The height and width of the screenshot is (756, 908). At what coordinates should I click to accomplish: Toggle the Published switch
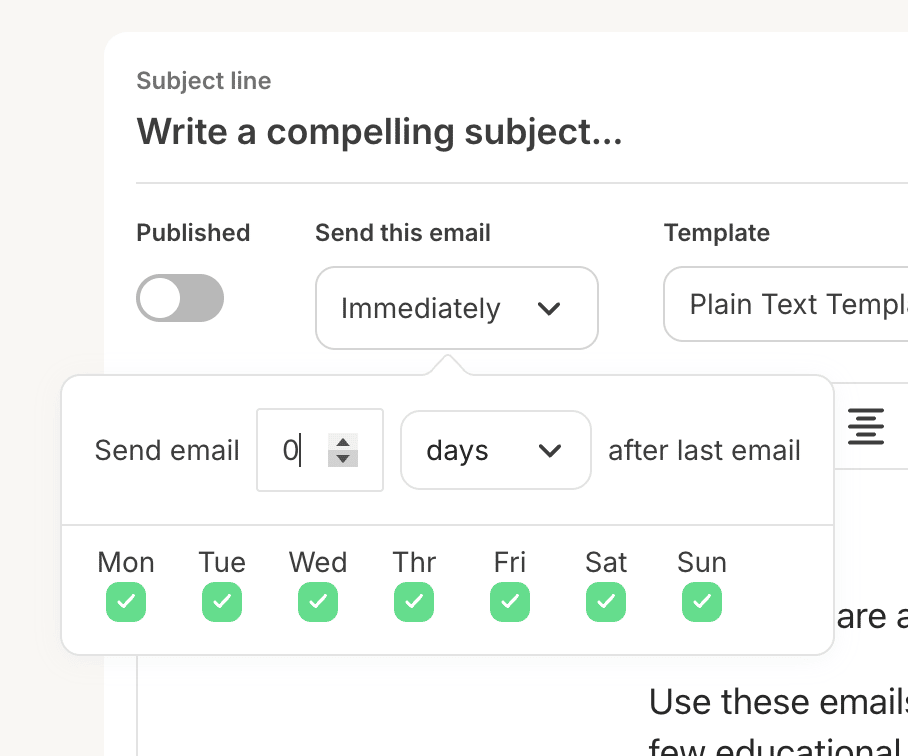click(x=180, y=298)
